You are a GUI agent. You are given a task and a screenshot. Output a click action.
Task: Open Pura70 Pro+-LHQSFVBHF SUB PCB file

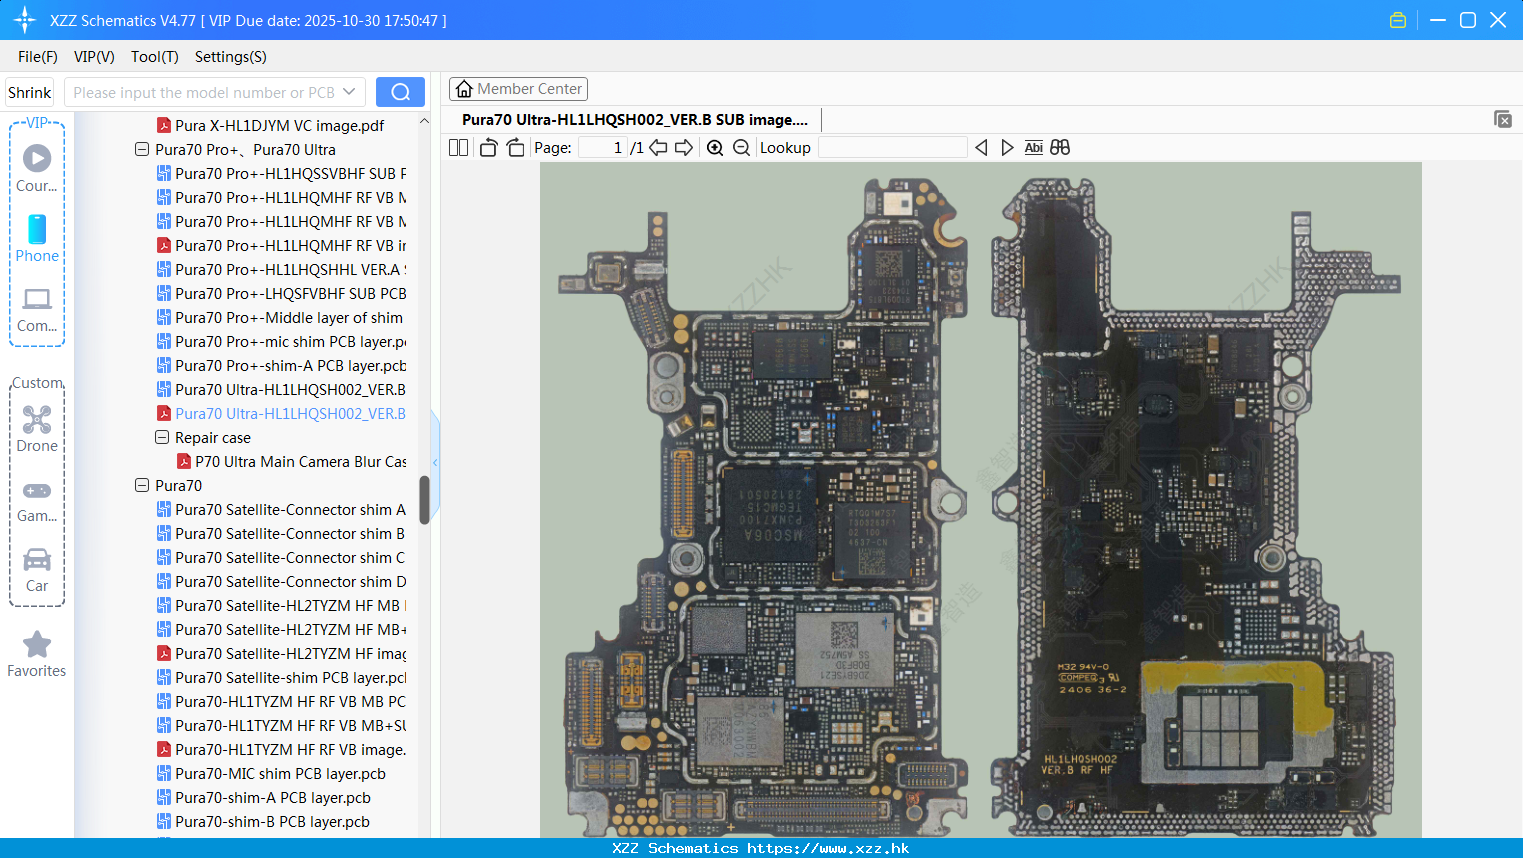point(281,293)
